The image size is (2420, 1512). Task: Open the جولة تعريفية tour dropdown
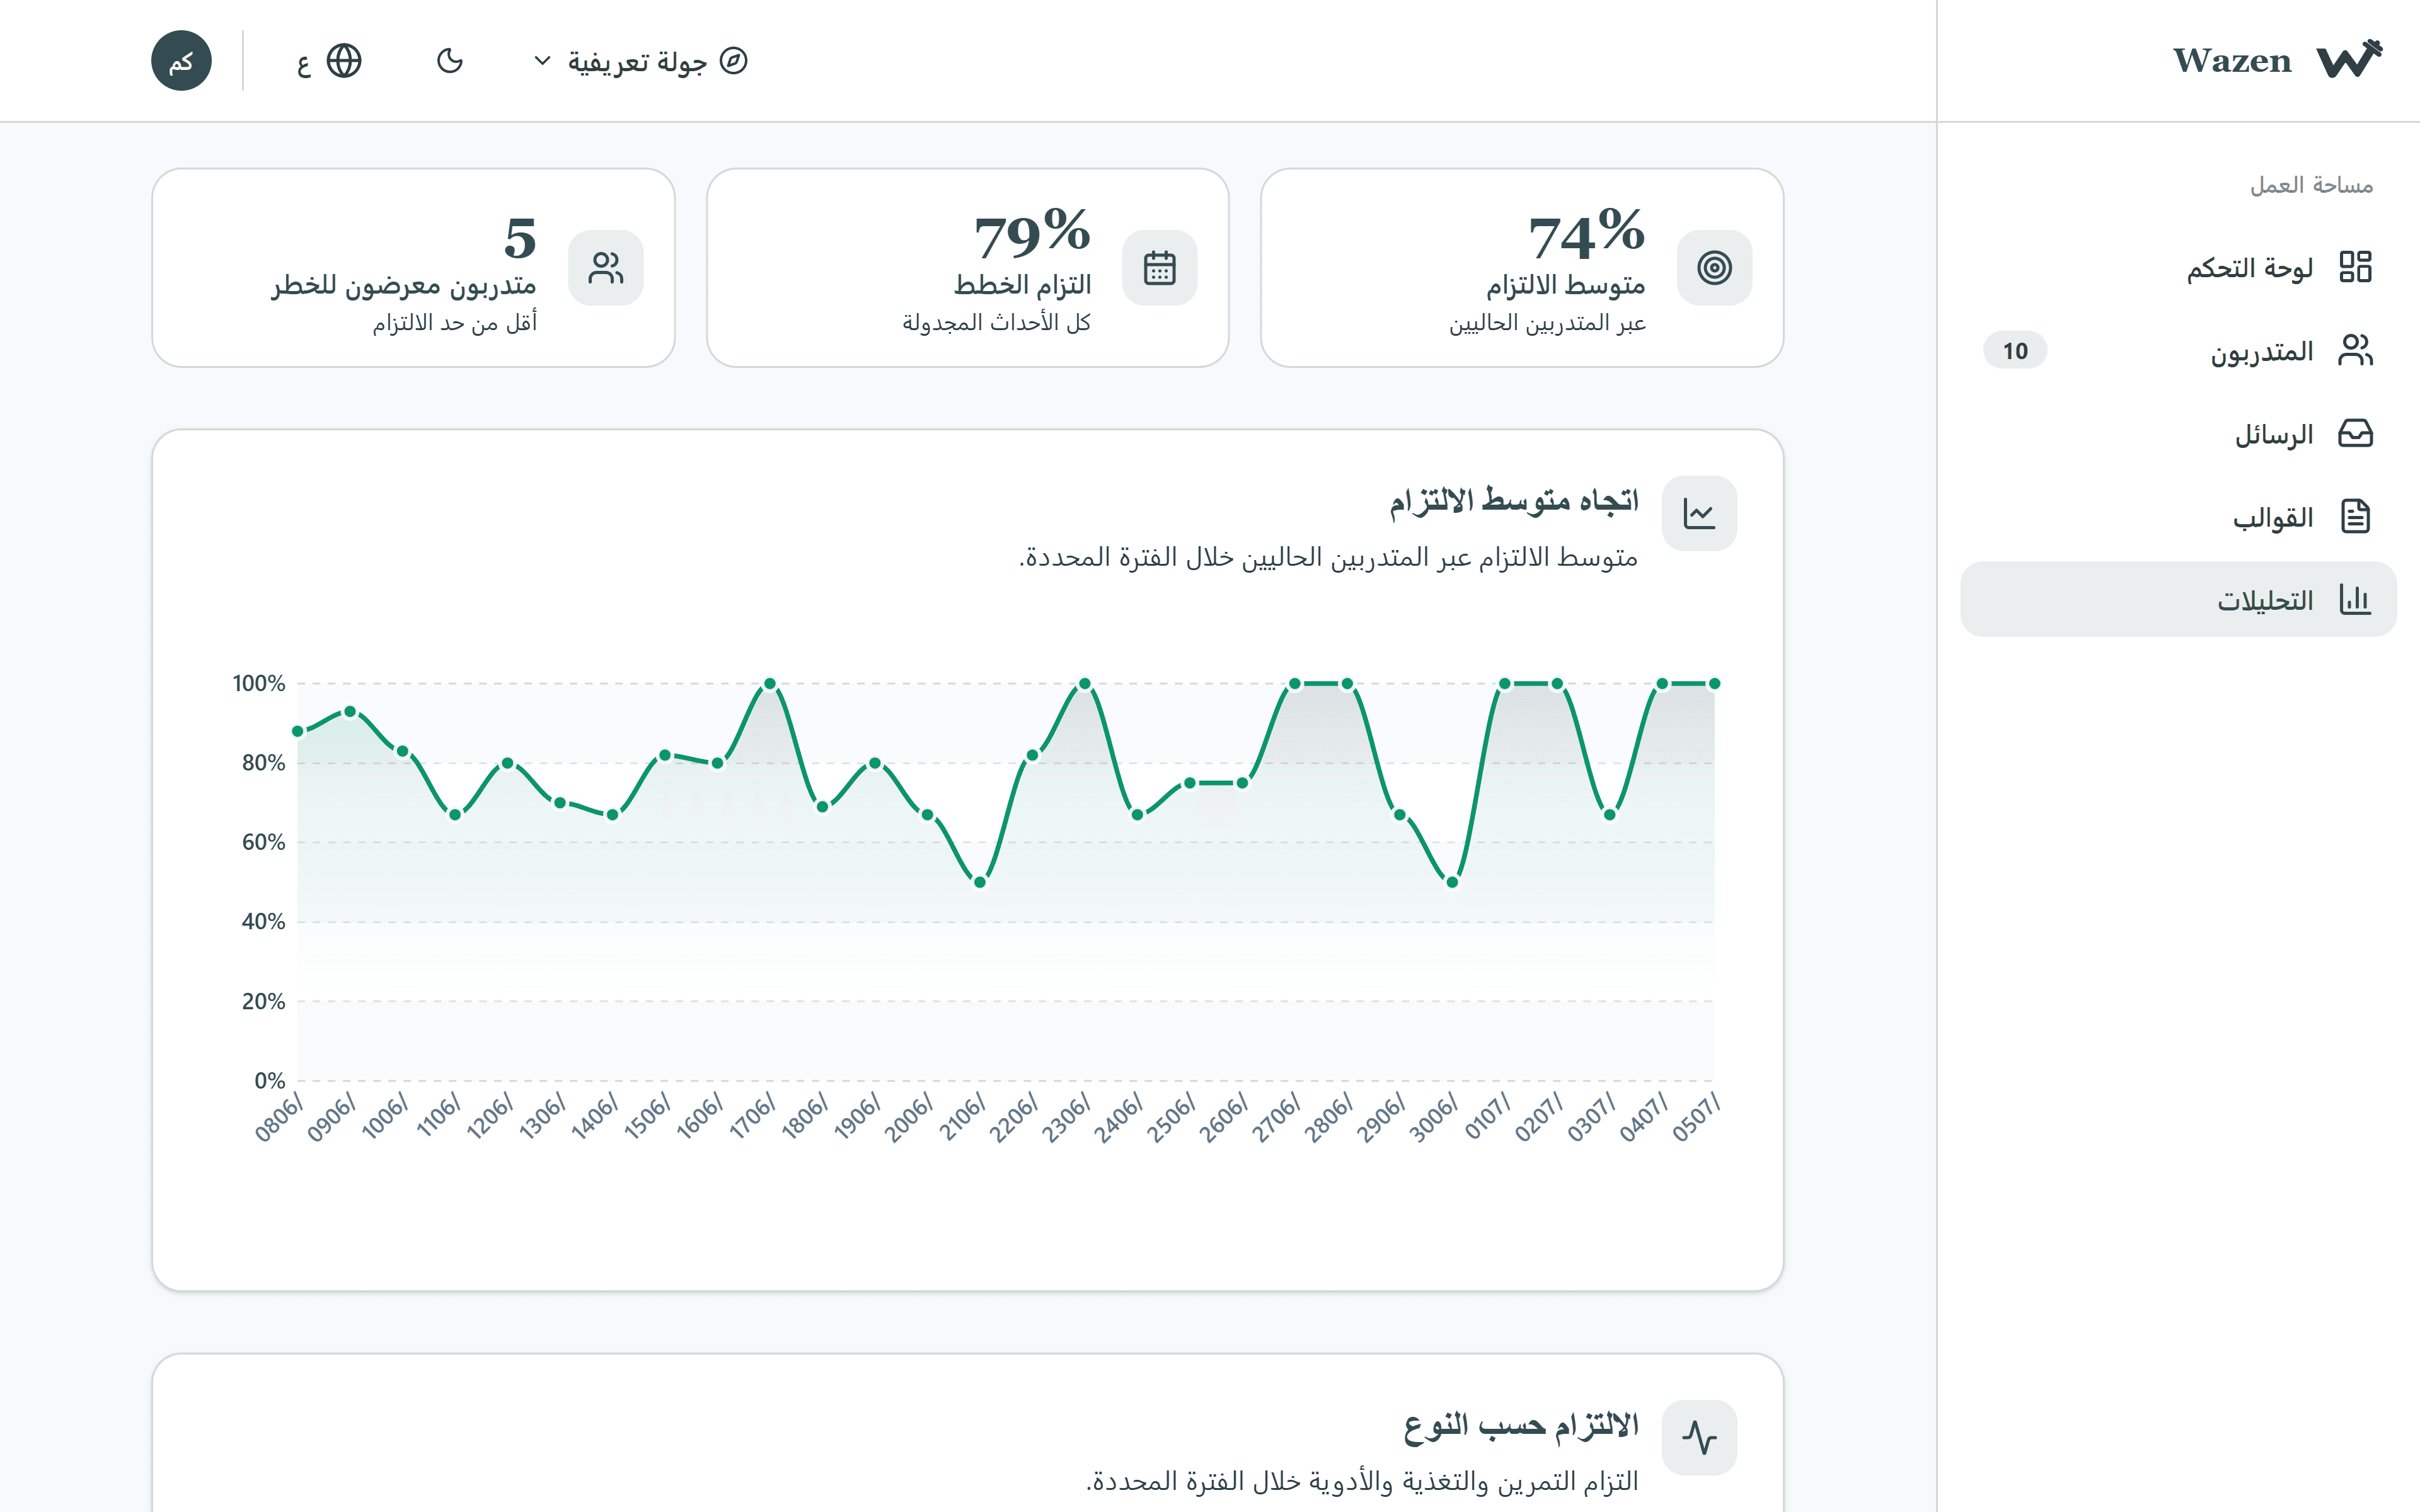click(640, 61)
